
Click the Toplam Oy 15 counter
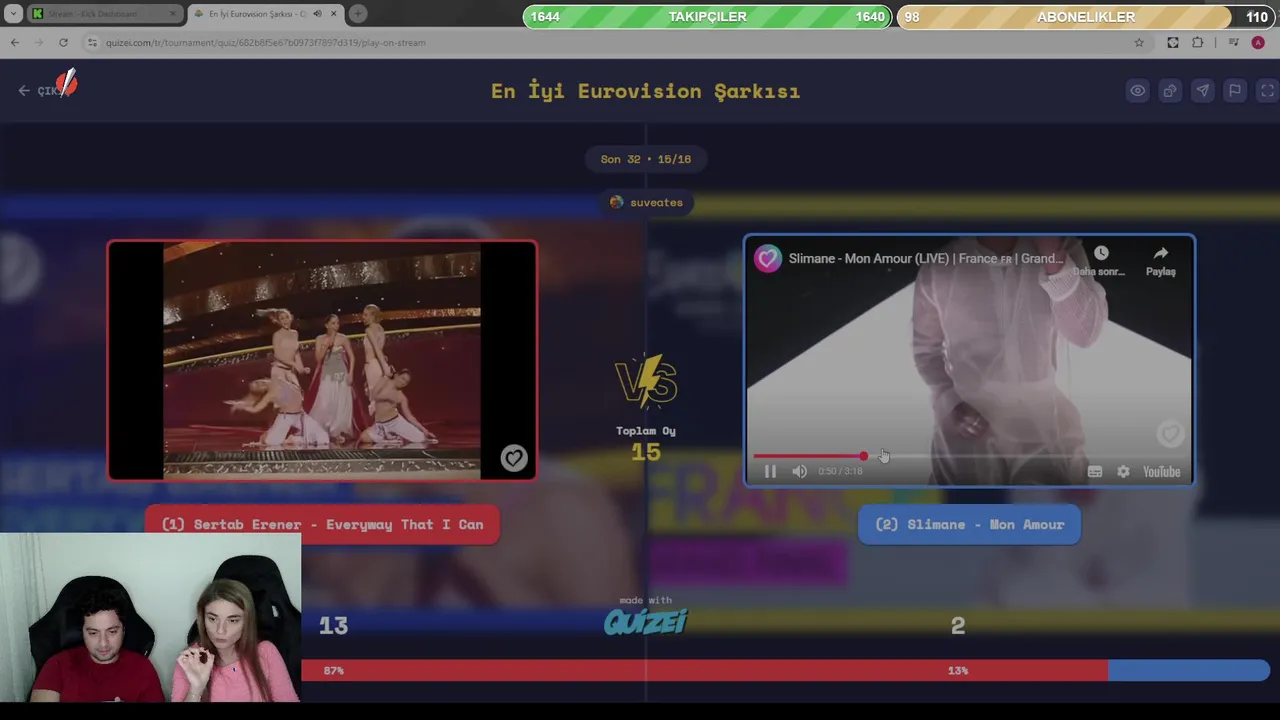click(x=646, y=443)
